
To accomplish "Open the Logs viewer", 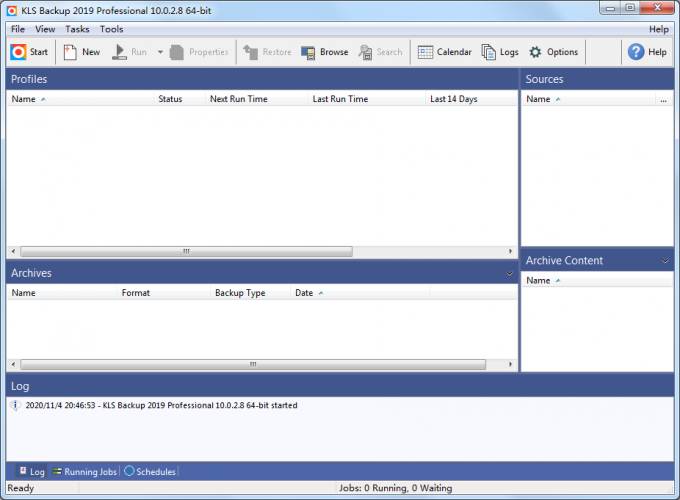I will click(x=500, y=52).
